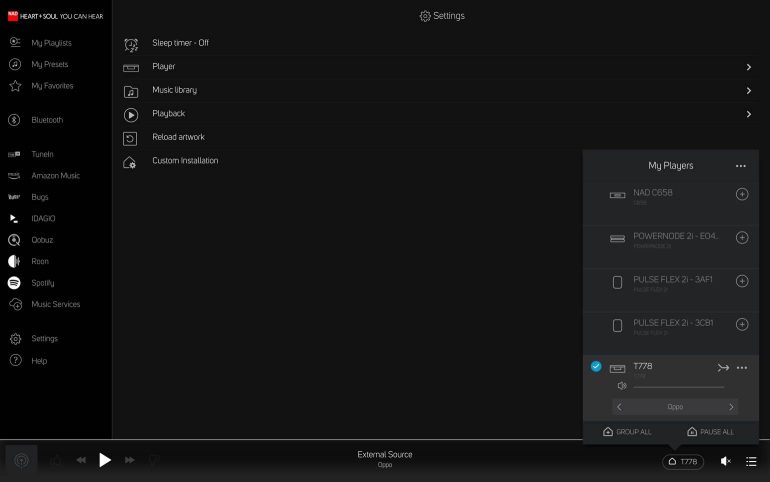The height and width of the screenshot is (482, 770).
Task: Toggle the T778 player checkmark
Action: coord(596,367)
